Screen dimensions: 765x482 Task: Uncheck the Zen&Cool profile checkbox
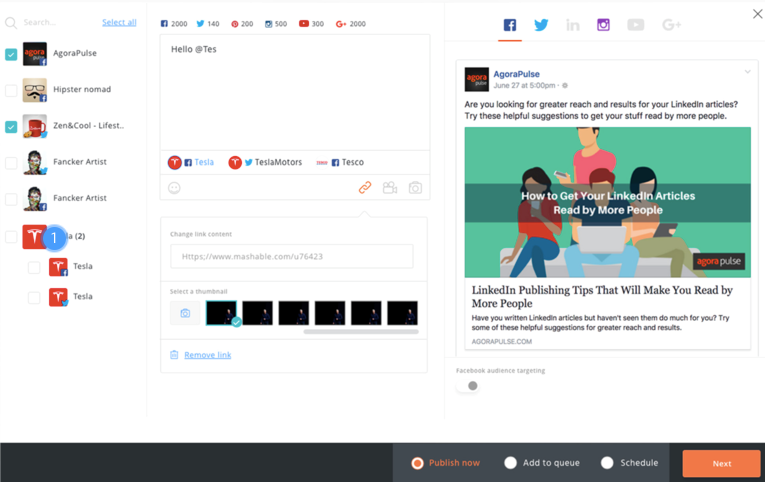coord(11,127)
